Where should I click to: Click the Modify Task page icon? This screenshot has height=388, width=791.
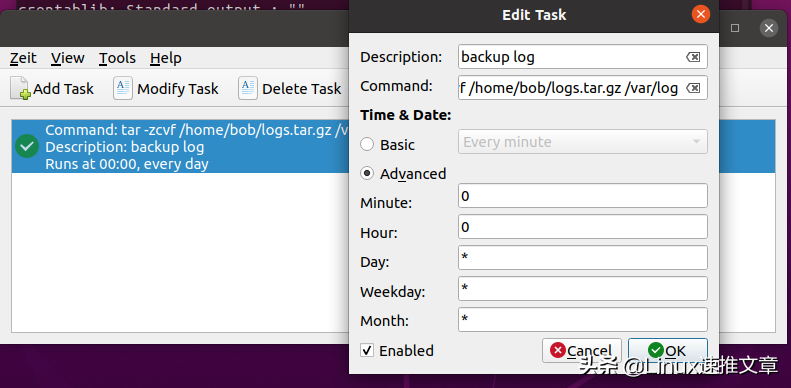(123, 88)
